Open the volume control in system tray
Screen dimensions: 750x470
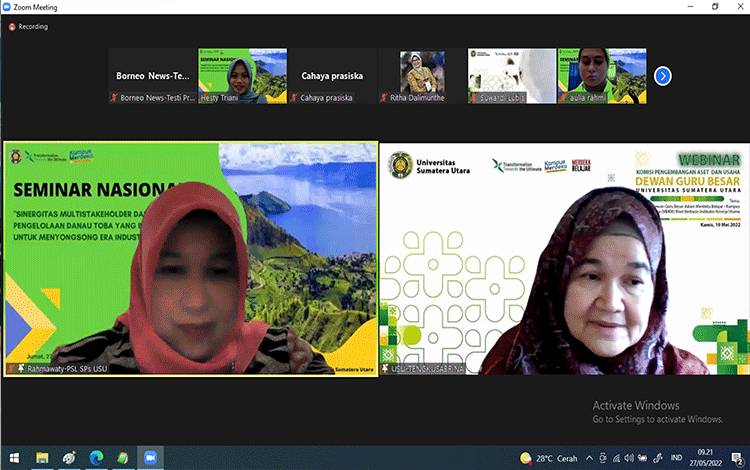(629, 458)
